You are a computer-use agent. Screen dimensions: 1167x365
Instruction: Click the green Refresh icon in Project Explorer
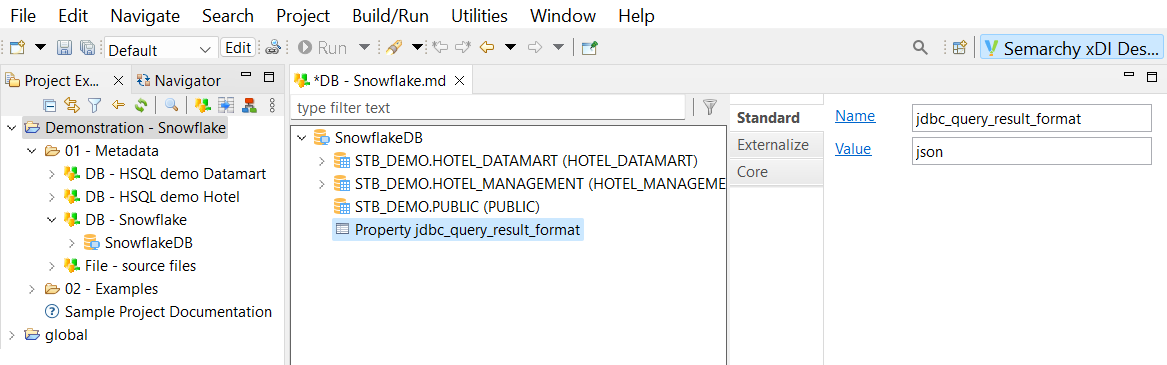(141, 105)
